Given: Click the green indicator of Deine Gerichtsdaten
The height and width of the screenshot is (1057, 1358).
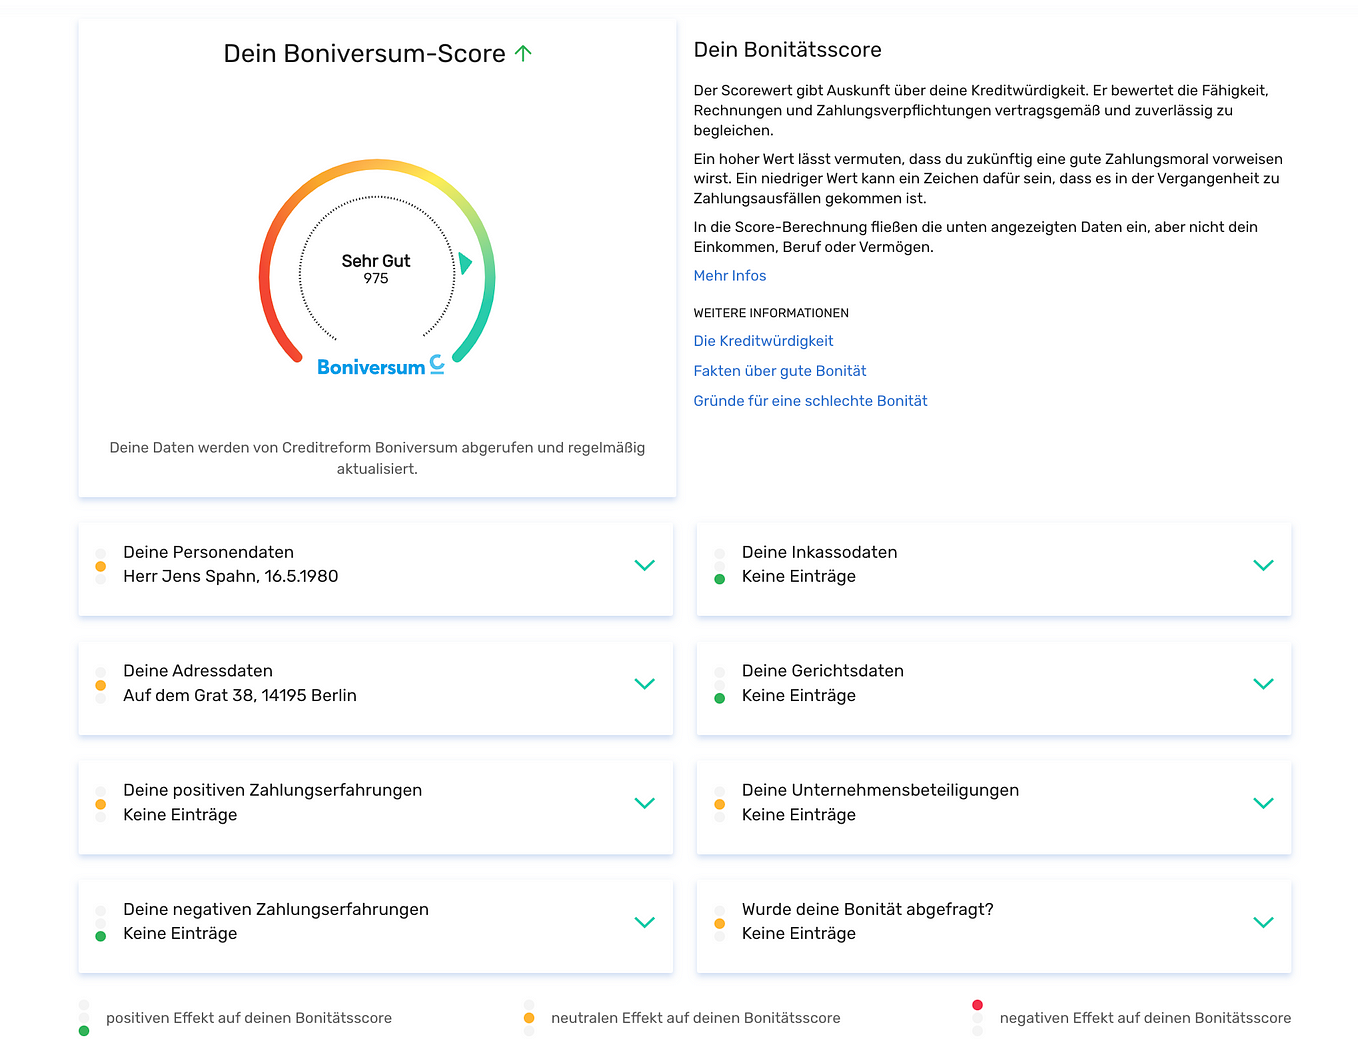Looking at the screenshot, I should [x=720, y=698].
